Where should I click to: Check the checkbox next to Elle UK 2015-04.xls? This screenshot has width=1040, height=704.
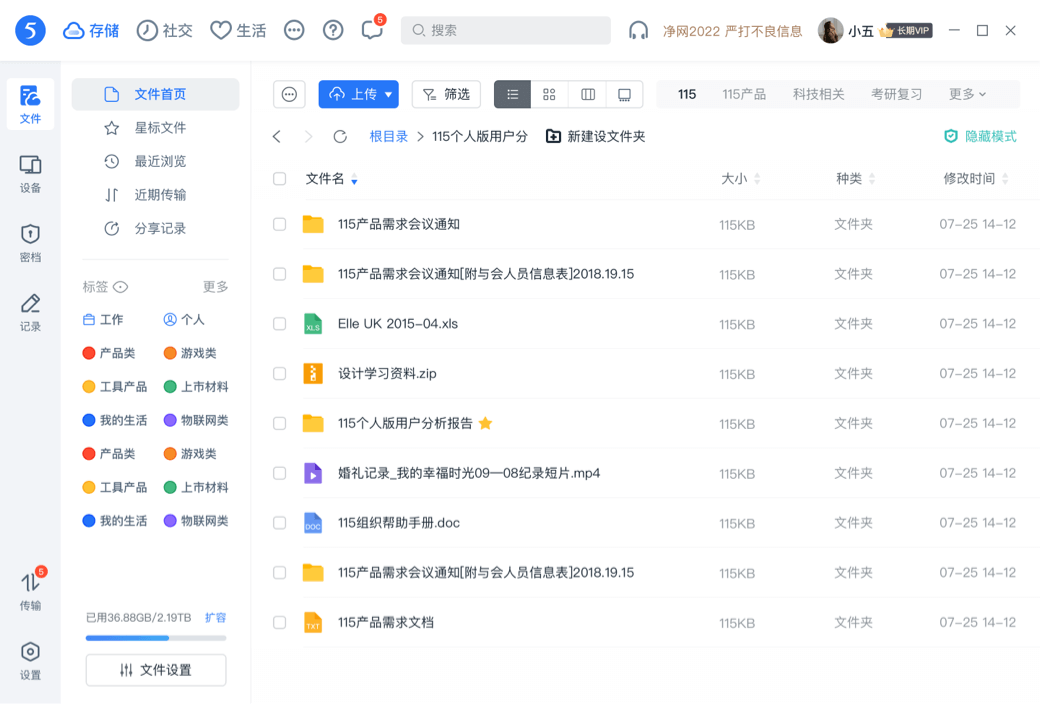click(280, 324)
